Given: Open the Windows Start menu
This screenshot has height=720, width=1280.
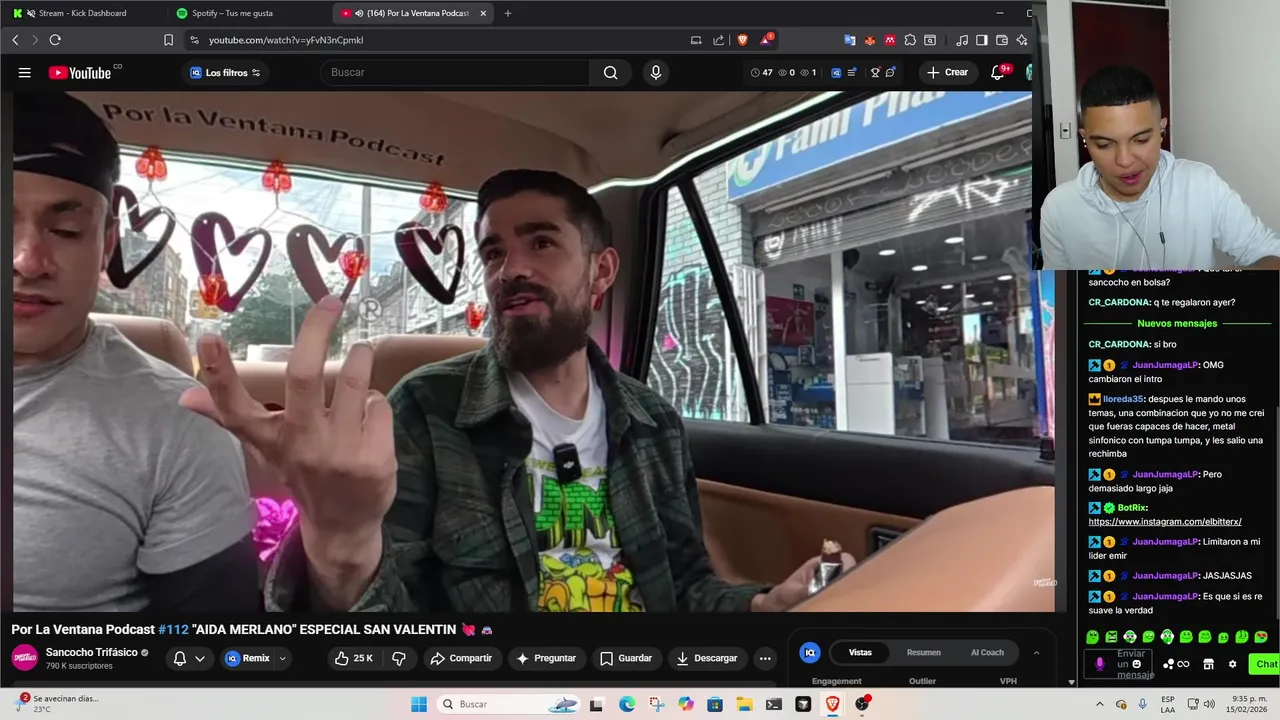Looking at the screenshot, I should tap(419, 704).
